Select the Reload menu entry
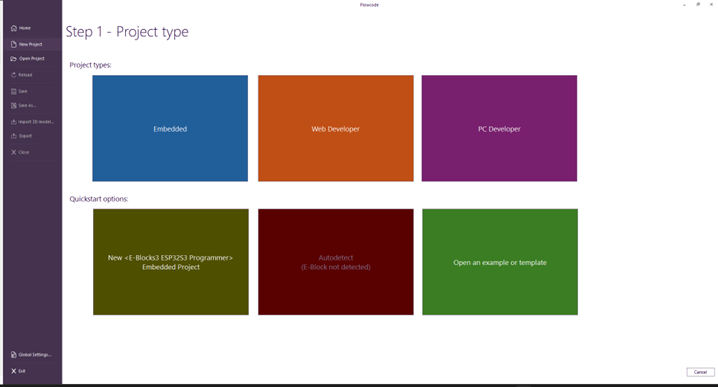 tap(32, 75)
